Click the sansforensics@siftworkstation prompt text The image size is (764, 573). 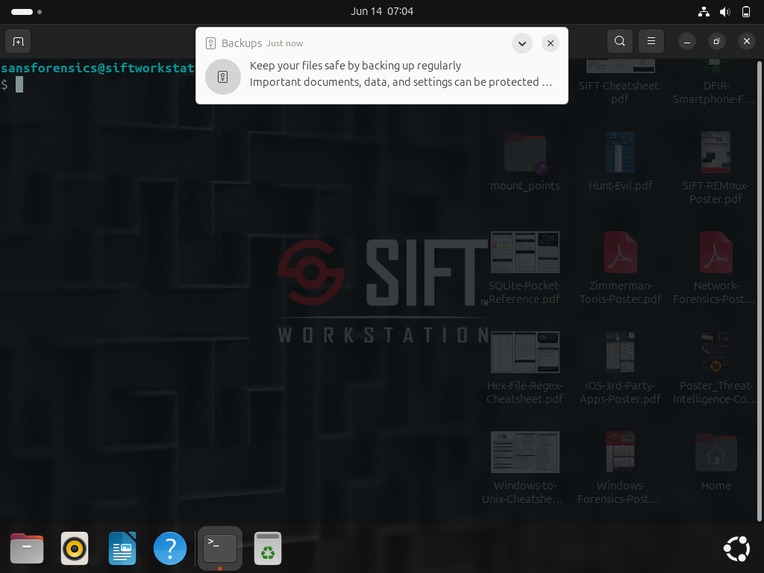[x=97, y=68]
